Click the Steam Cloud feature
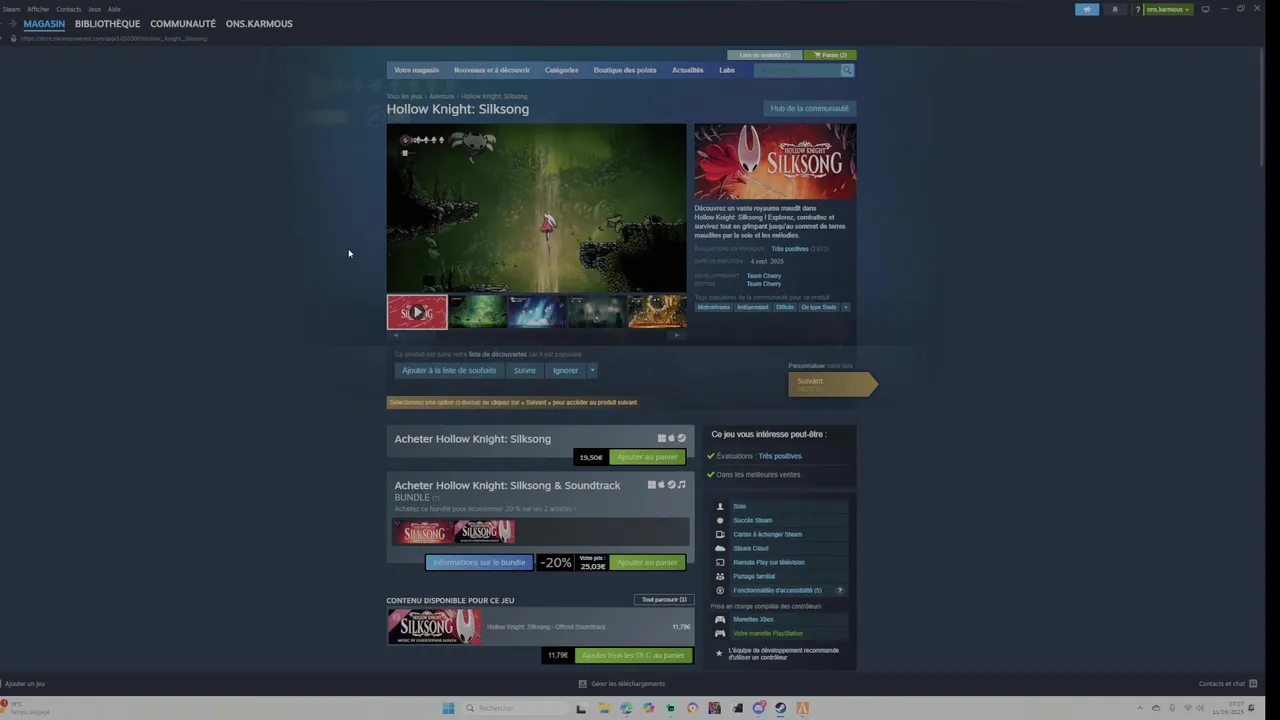1280x720 pixels. pos(780,548)
